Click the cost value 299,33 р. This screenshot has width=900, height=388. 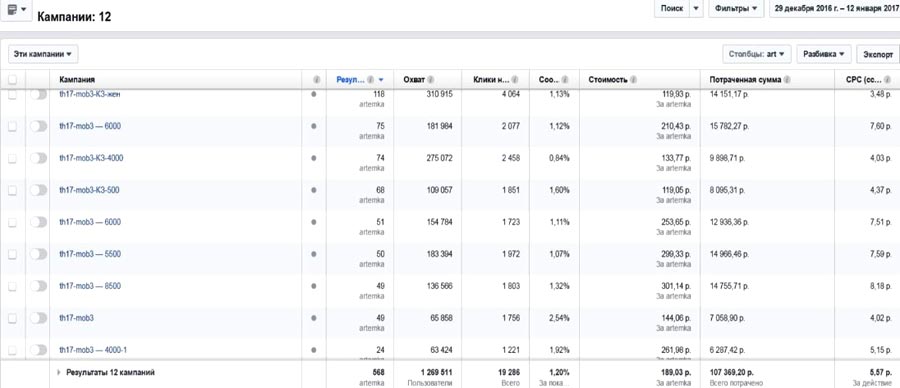coord(676,254)
